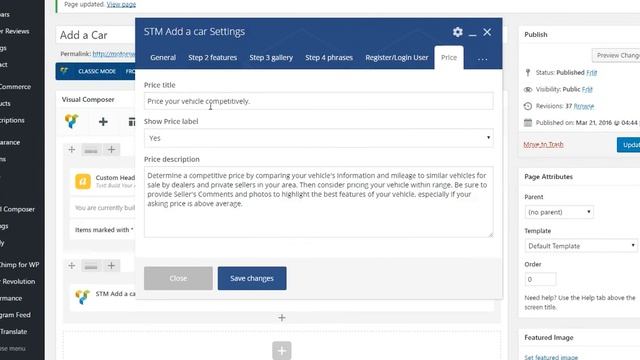The height and width of the screenshot is (360, 640).
Task: Click the Save changes button
Action: click(252, 278)
